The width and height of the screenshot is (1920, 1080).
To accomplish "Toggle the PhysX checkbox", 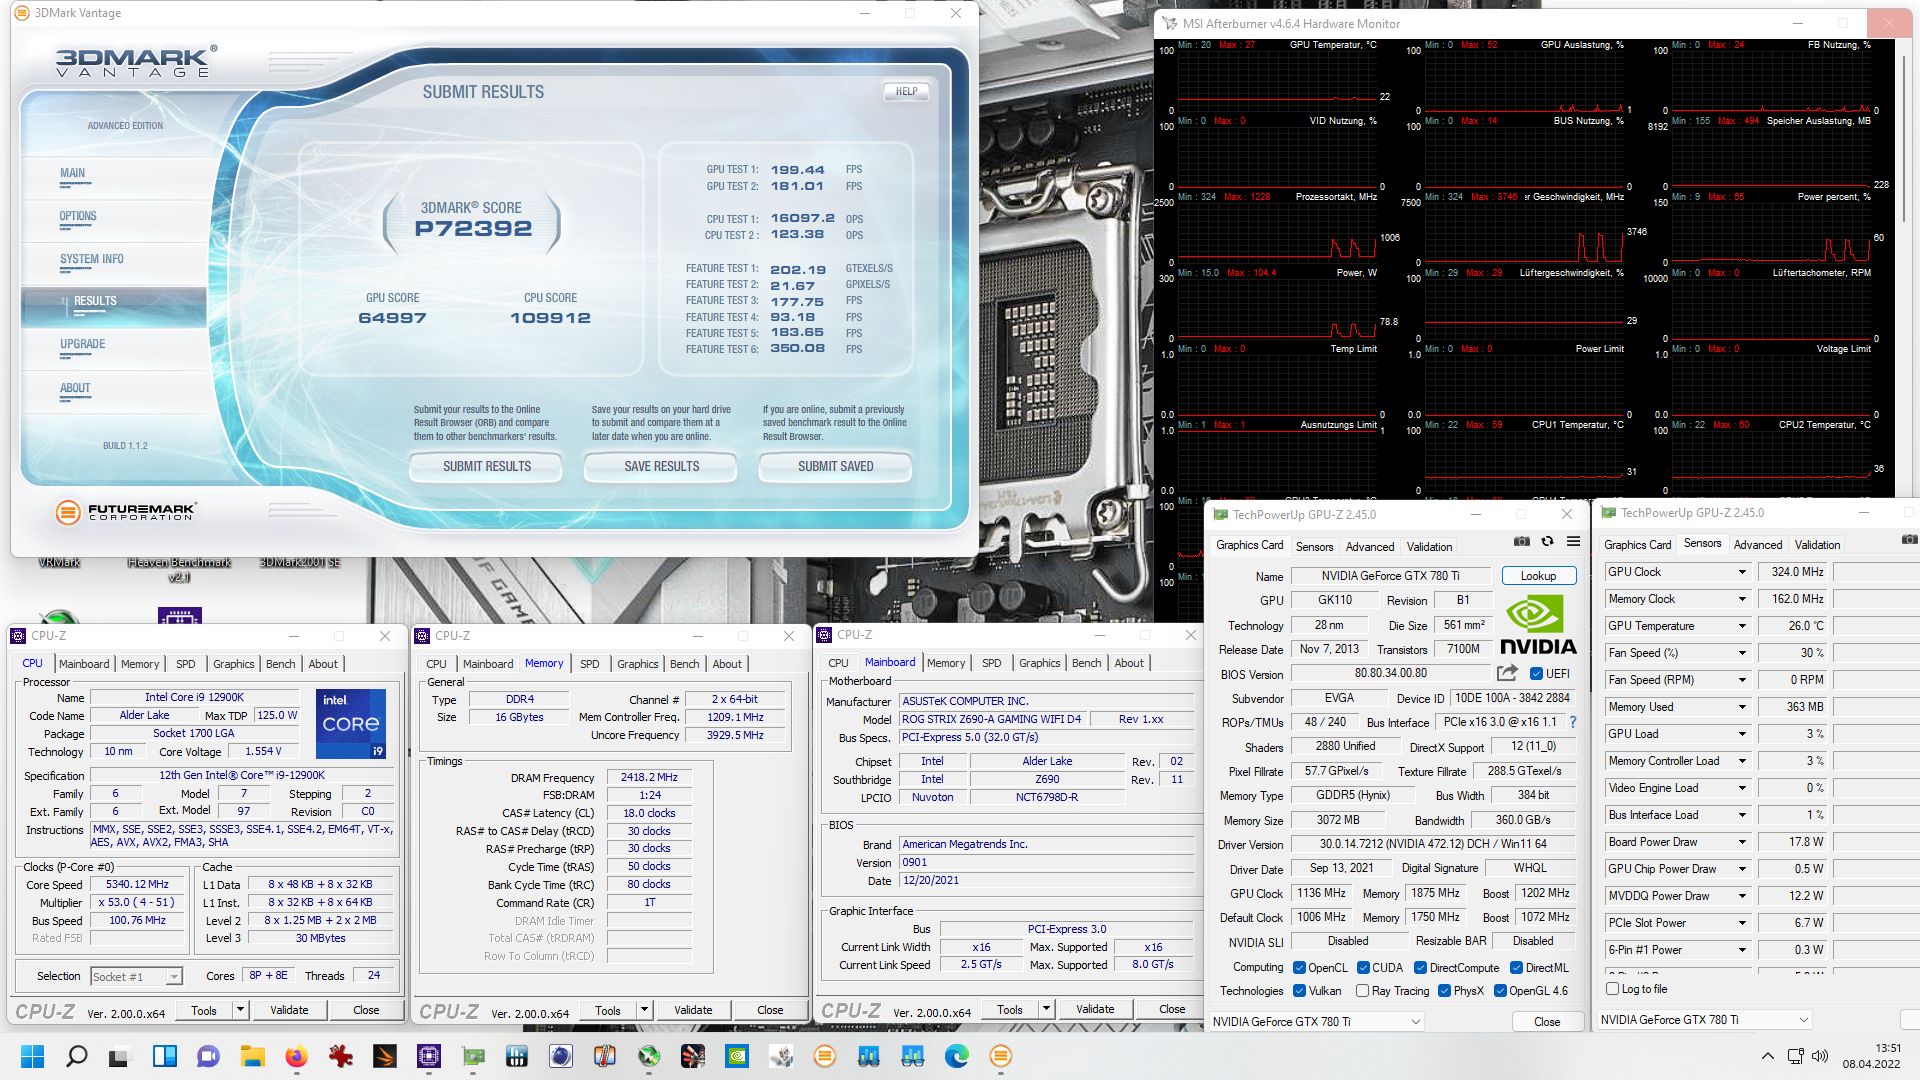I will click(1444, 990).
